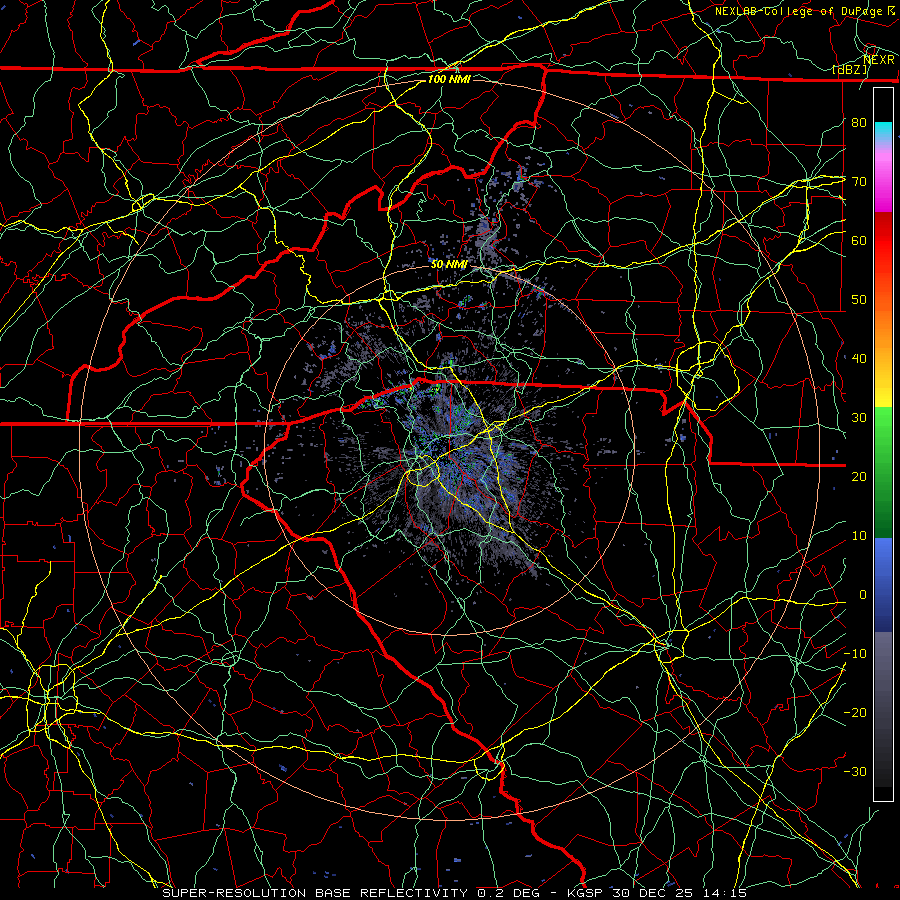Click the reflectivity color scale bar

[x=883, y=444]
